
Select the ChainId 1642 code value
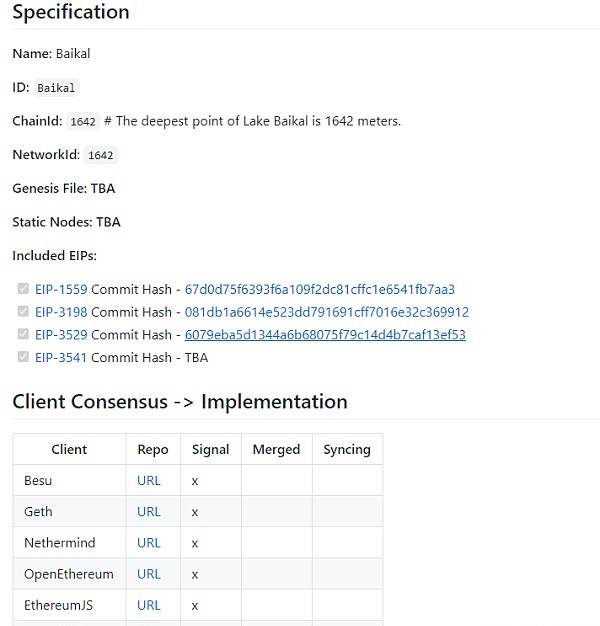(83, 121)
